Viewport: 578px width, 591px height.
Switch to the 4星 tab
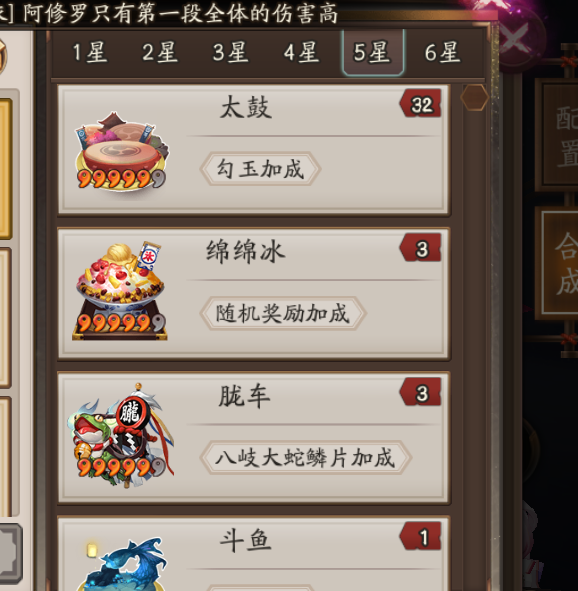coord(301,52)
